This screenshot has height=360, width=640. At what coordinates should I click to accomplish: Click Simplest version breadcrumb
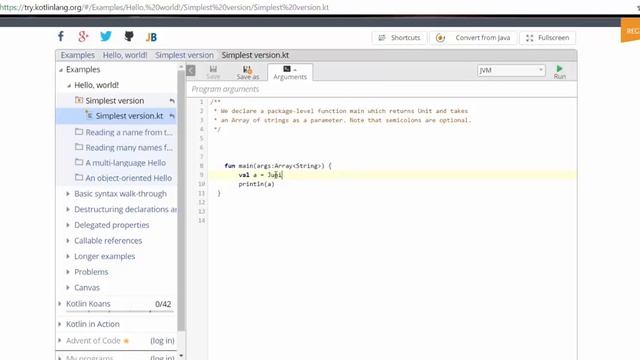pos(184,55)
